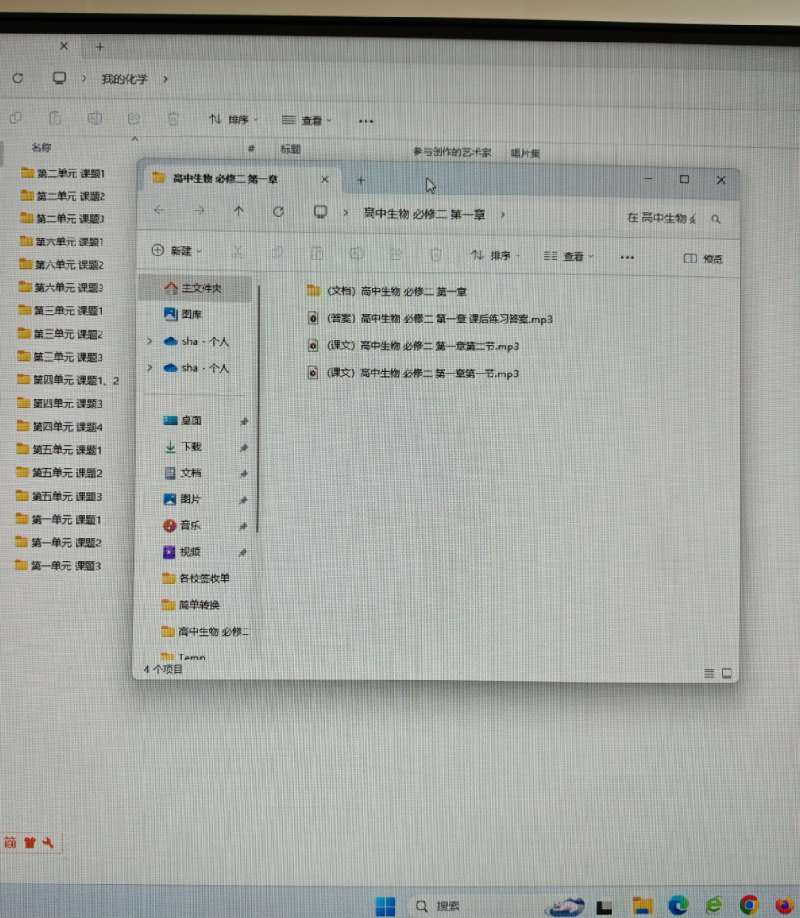Open 排序 dropdown in background window

[x=233, y=119]
